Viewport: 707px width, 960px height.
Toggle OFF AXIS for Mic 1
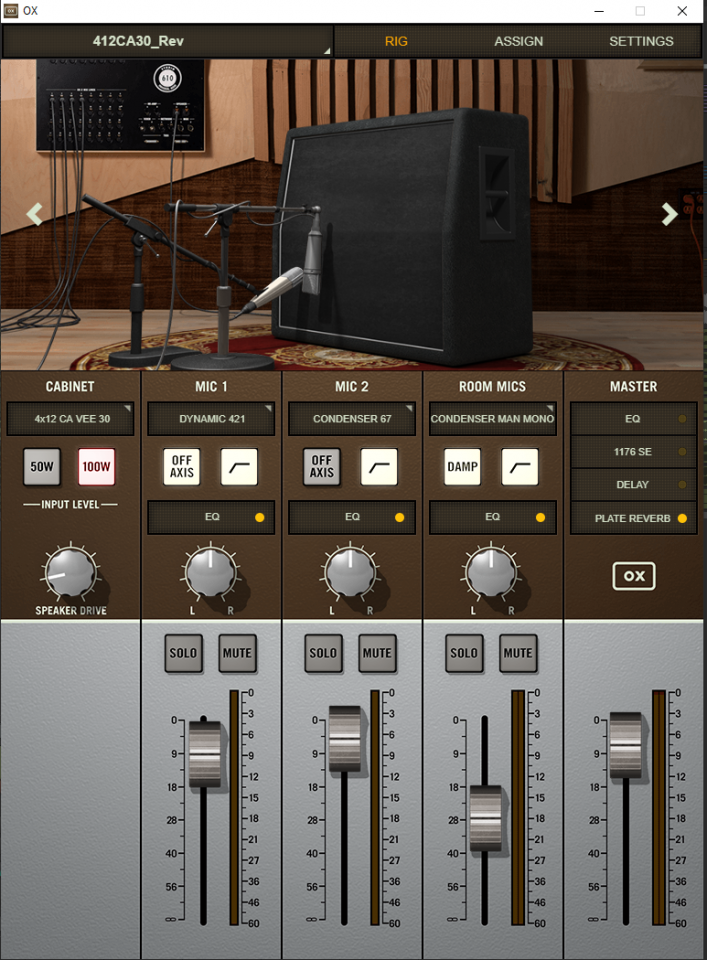click(182, 467)
